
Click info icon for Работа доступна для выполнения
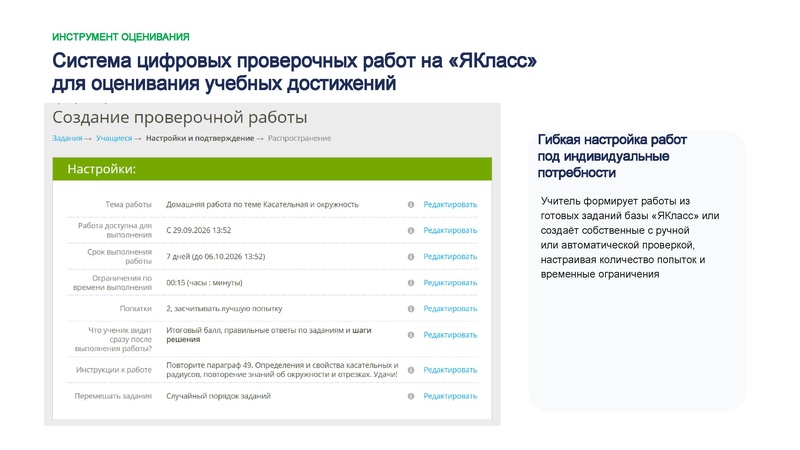[x=411, y=231]
